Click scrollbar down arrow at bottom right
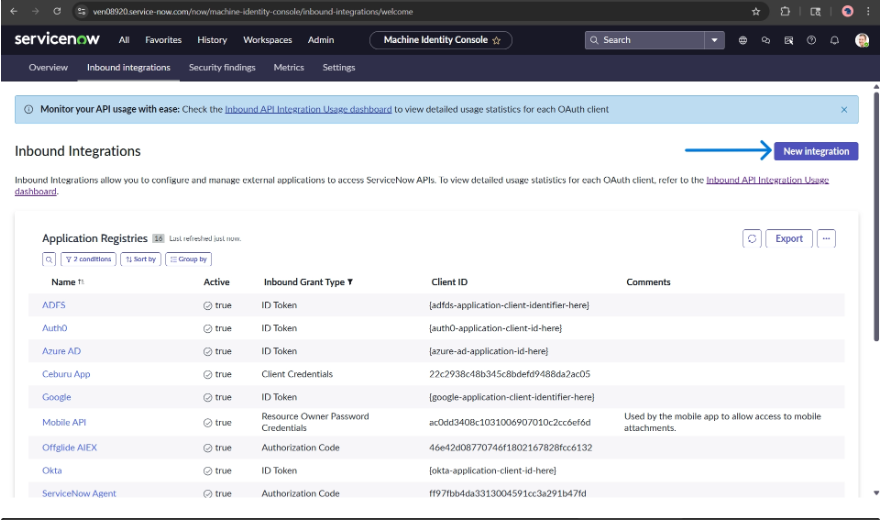 pyautogui.click(x=876, y=493)
